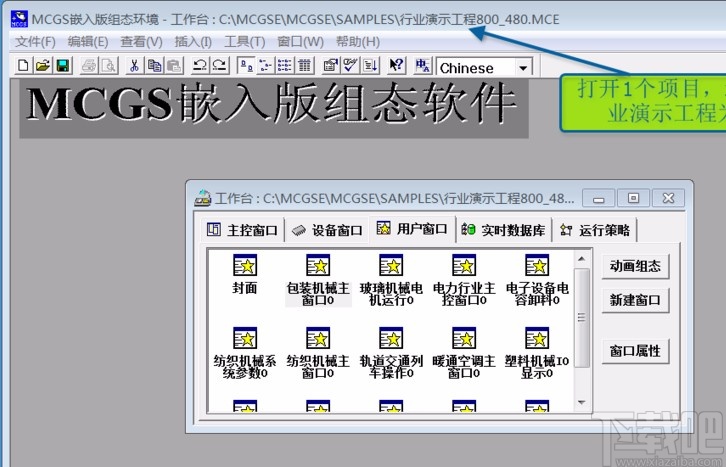Copy with the two-pages toolbar icon

(154, 66)
